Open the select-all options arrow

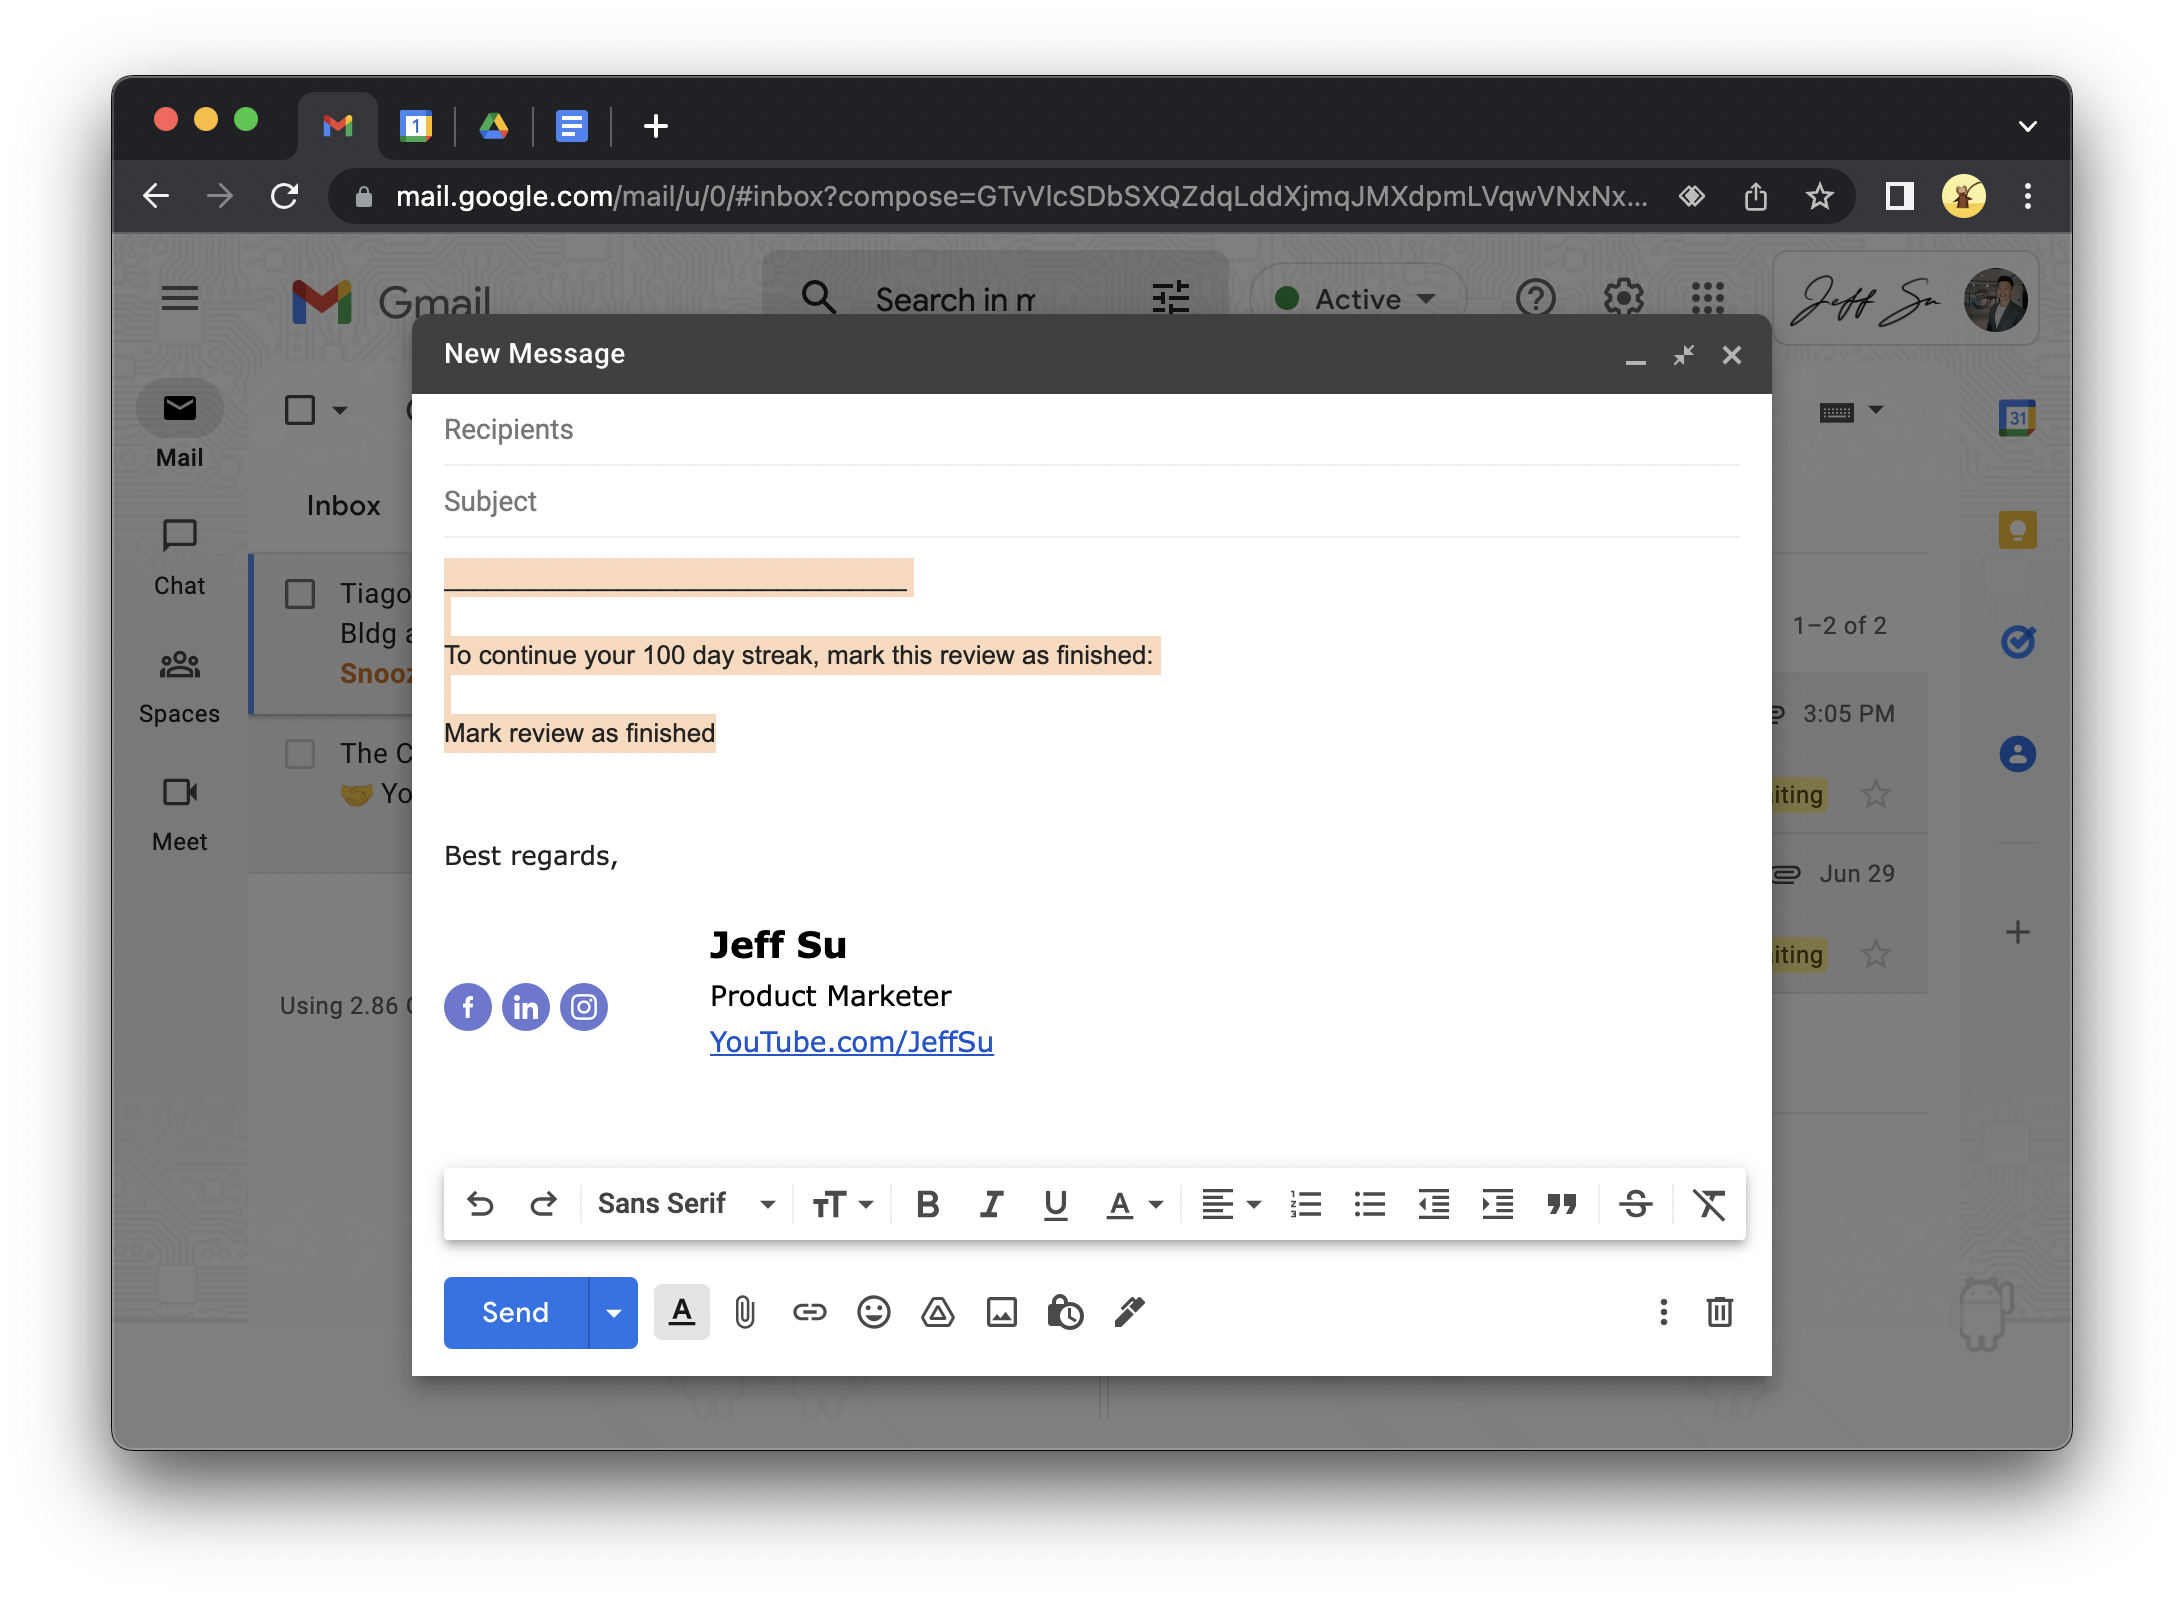click(x=340, y=410)
